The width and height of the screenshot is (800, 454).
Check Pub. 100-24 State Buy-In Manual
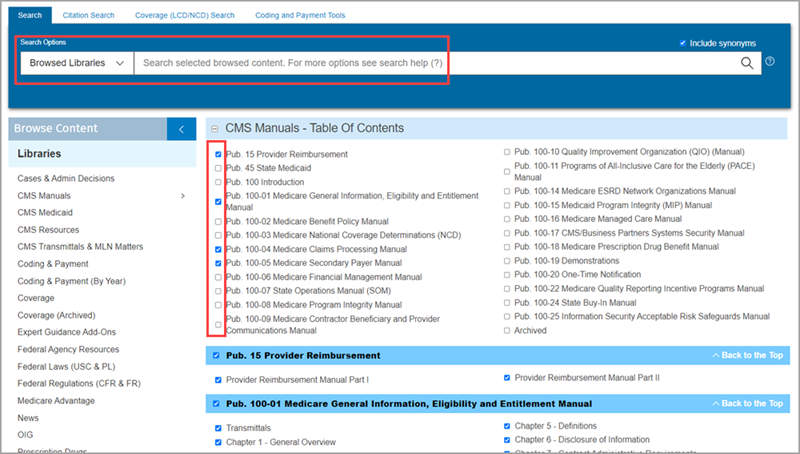(507, 303)
